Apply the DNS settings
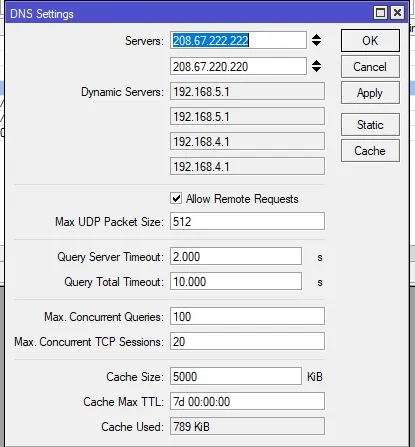Image resolution: width=415 pixels, height=447 pixels. click(370, 93)
